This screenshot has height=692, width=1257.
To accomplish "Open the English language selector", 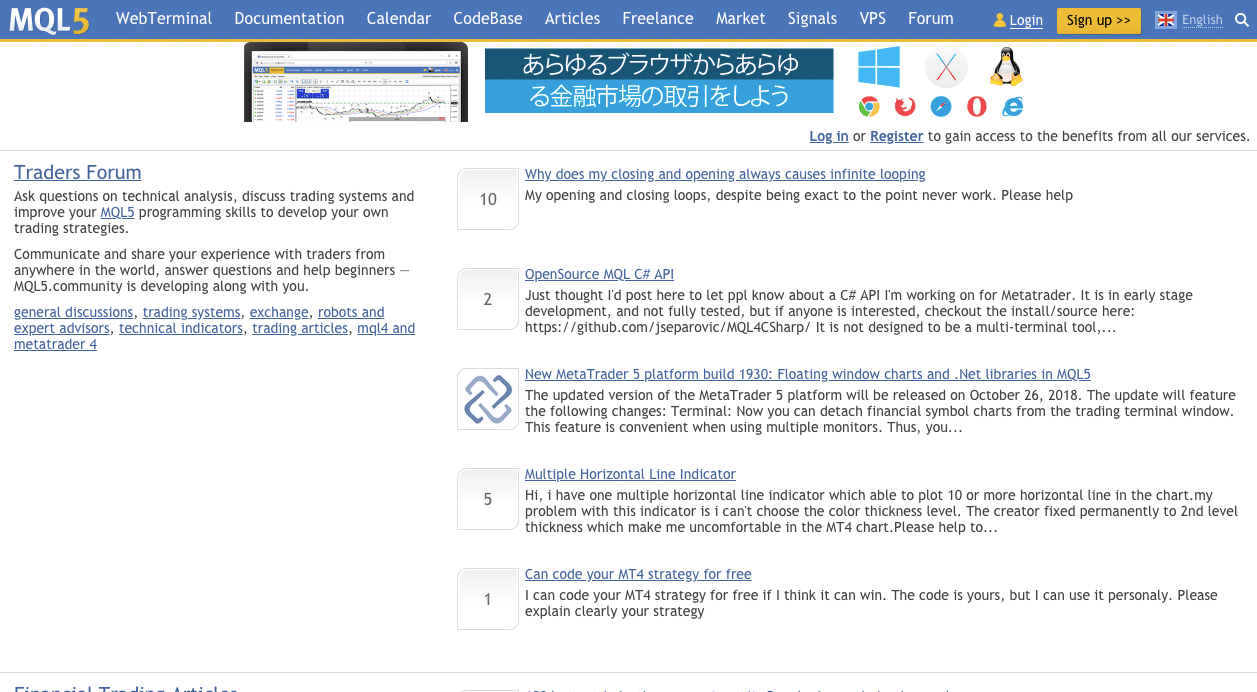I will (1202, 20).
